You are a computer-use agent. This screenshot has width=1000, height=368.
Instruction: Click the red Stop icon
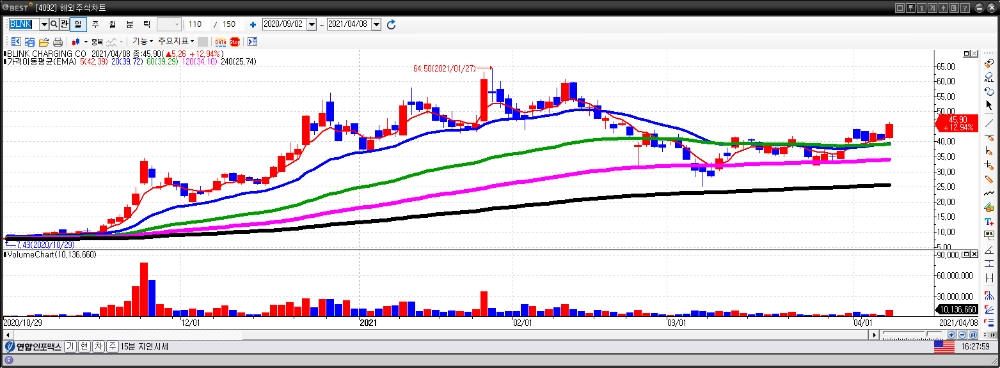click(235, 41)
